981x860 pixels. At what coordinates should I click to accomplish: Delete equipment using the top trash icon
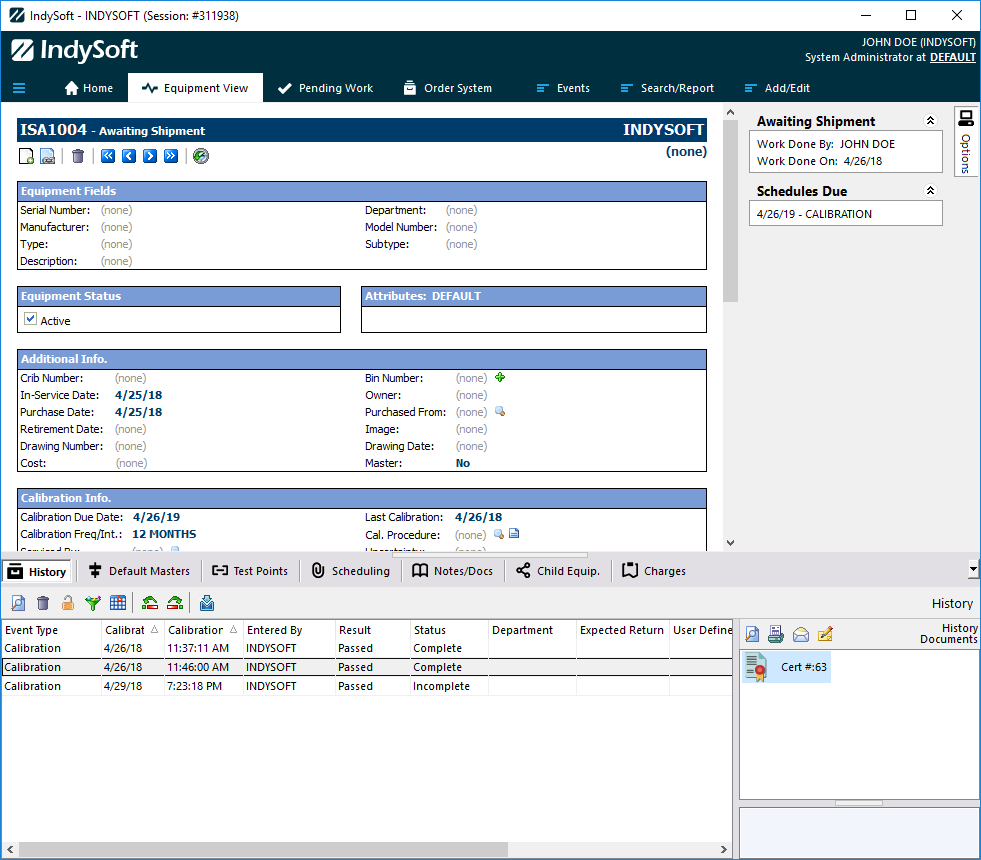[78, 156]
